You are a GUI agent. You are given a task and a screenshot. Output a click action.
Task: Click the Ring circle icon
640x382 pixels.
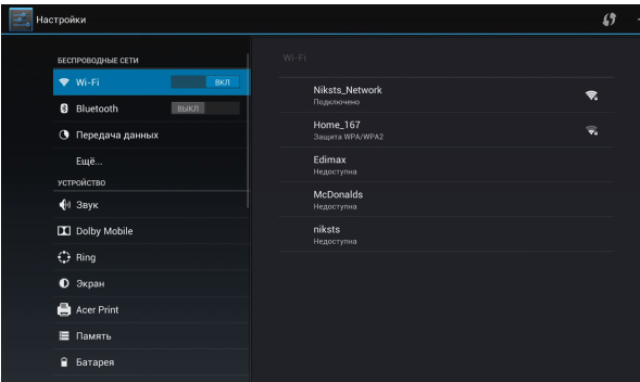[x=64, y=257]
